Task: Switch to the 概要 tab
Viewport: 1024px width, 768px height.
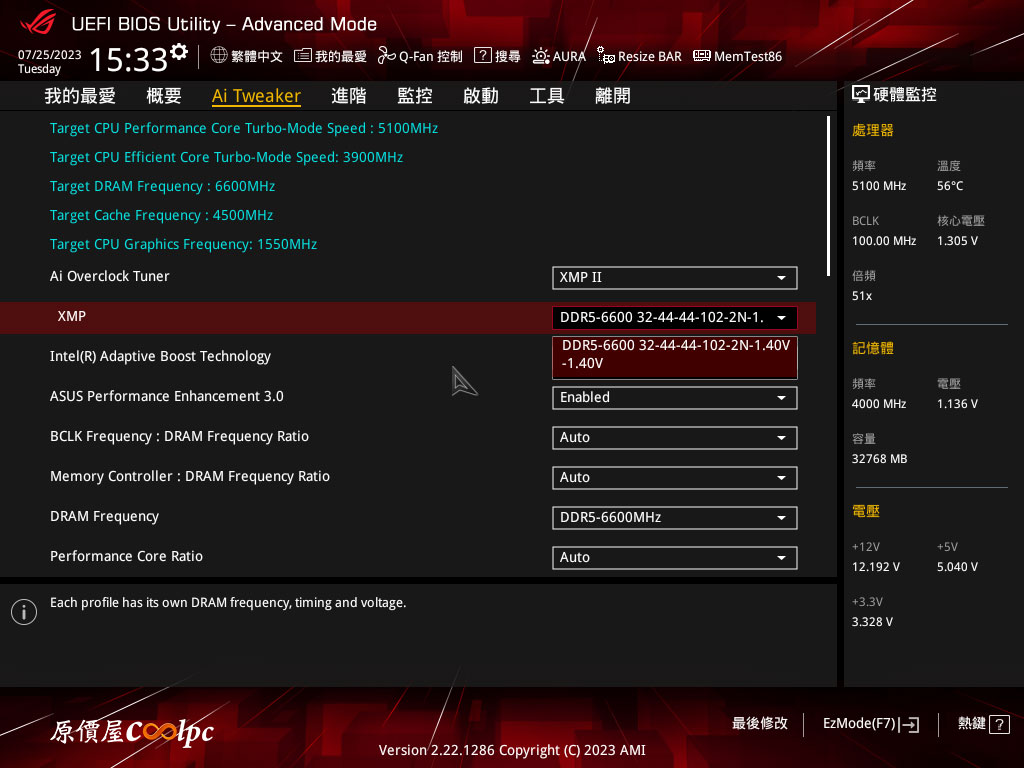Action: (x=163, y=96)
